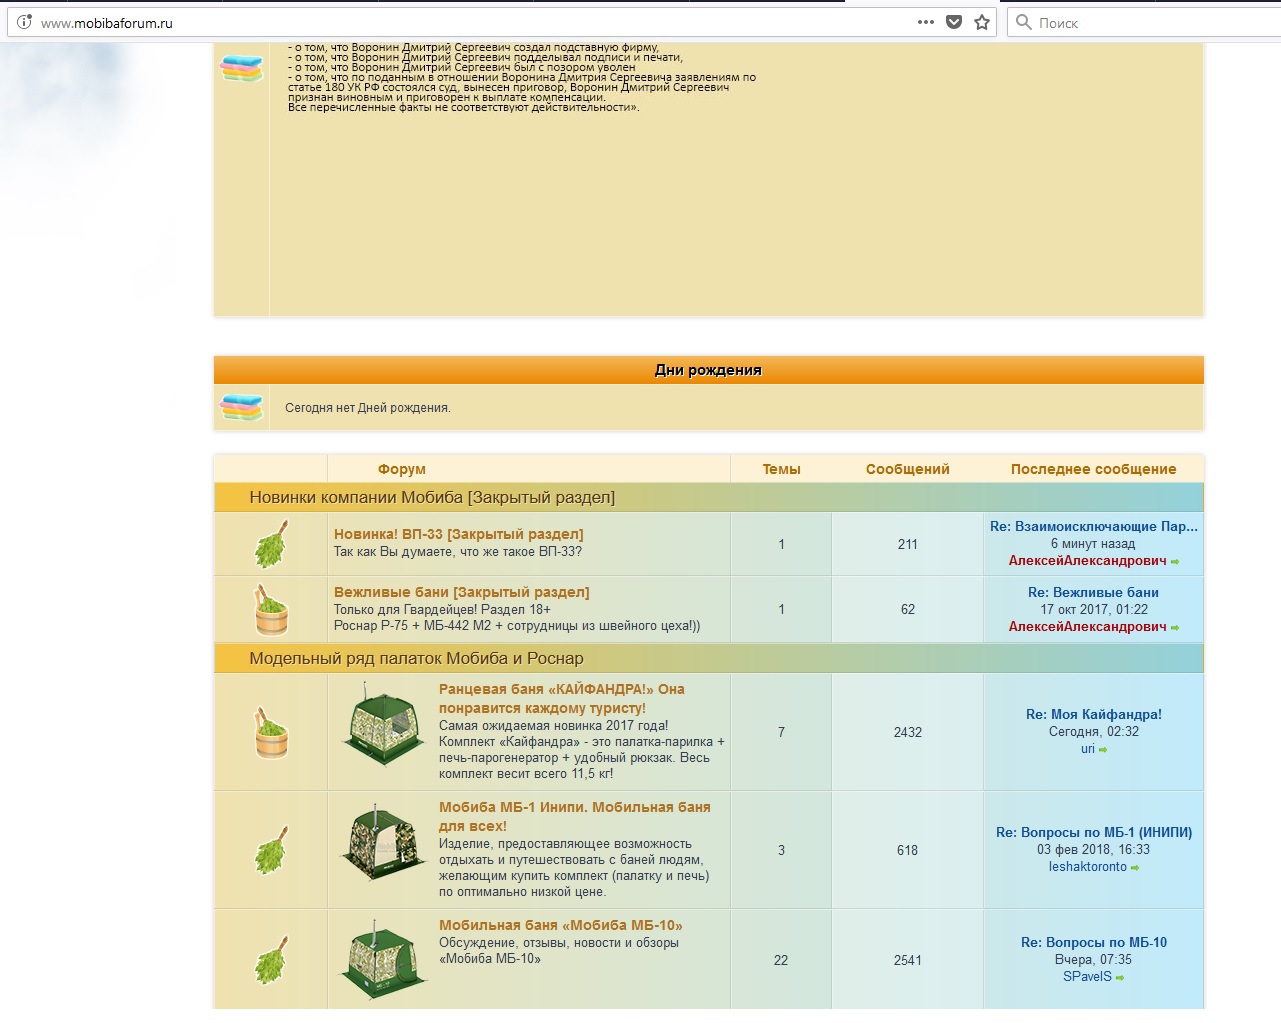The height and width of the screenshot is (1023, 1281).
Task: Open user profile leshaktoronto
Action: pos(1087,867)
